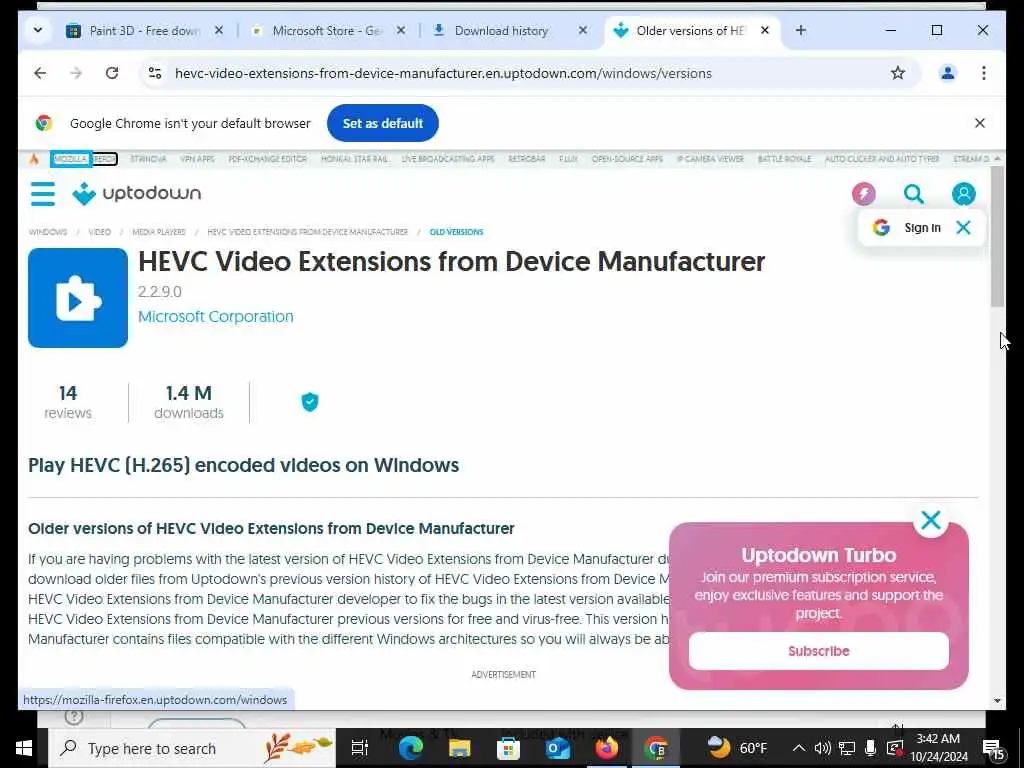The image size is (1024, 768).
Task: Click the blue verified shield badge
Action: [x=310, y=402]
